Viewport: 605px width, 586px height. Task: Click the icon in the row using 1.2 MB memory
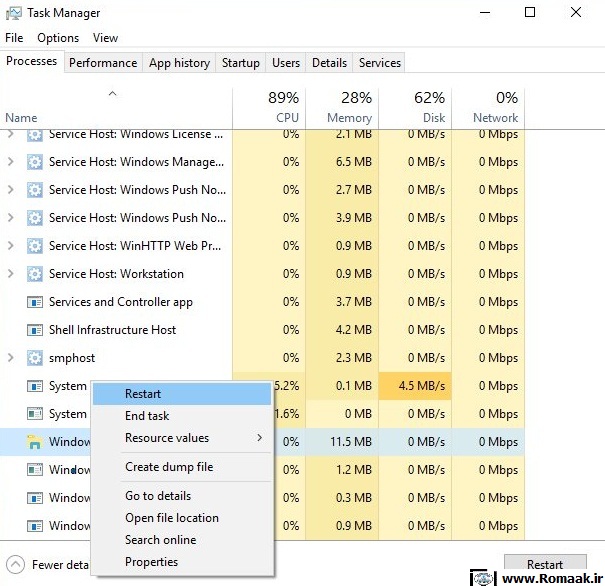pos(35,470)
